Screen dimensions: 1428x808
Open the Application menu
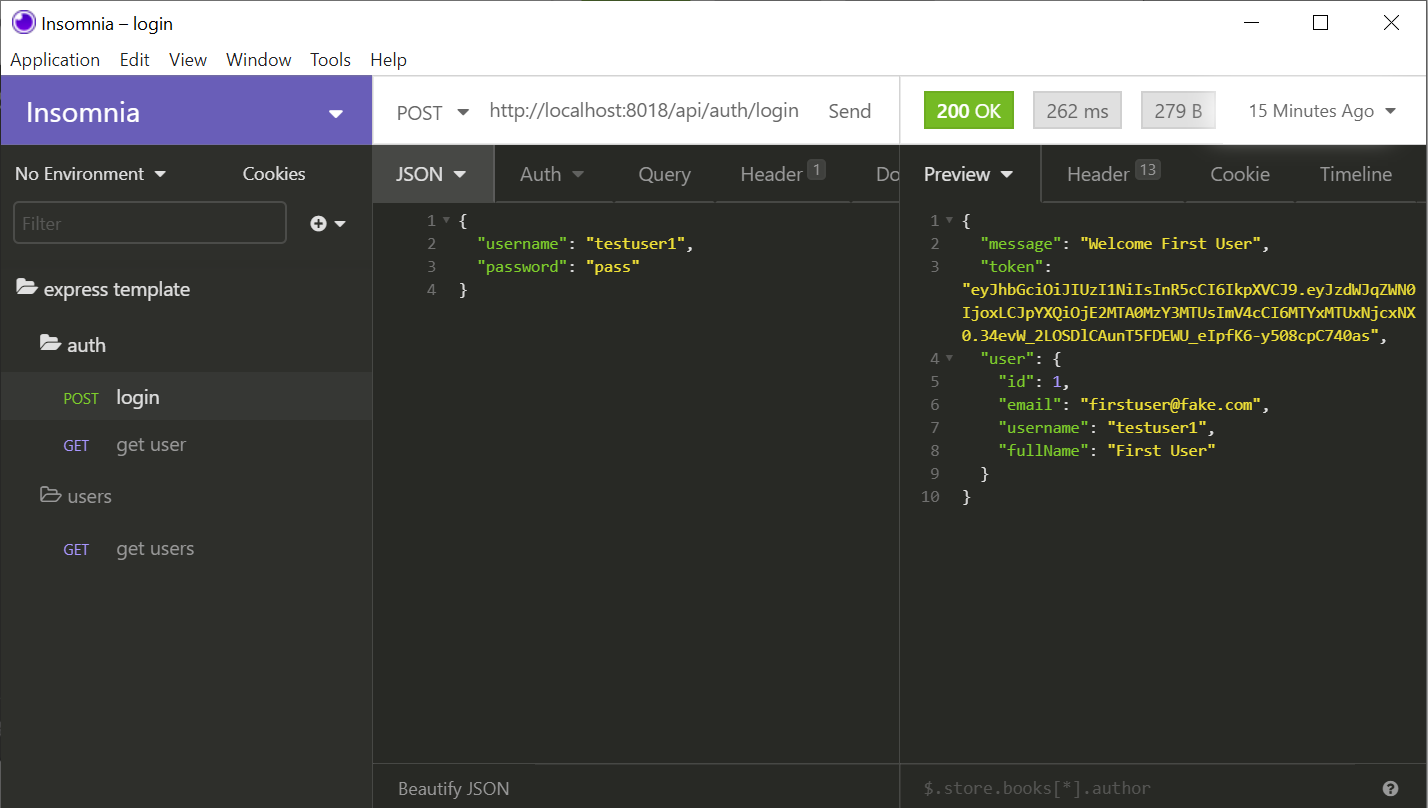point(55,60)
